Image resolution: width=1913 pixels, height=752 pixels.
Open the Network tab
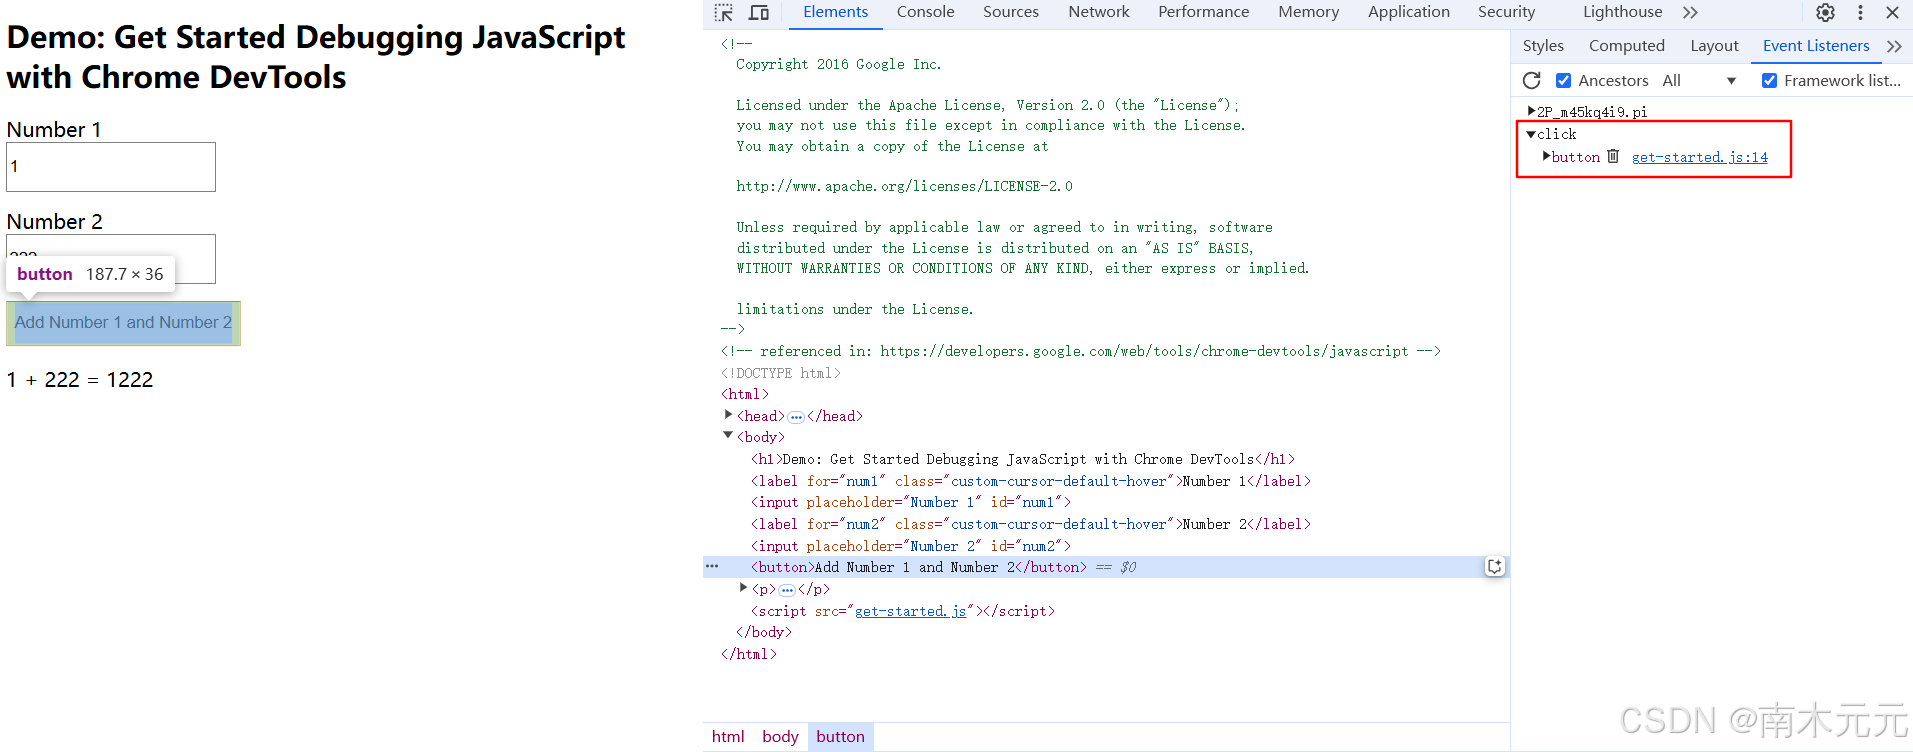pos(1098,12)
